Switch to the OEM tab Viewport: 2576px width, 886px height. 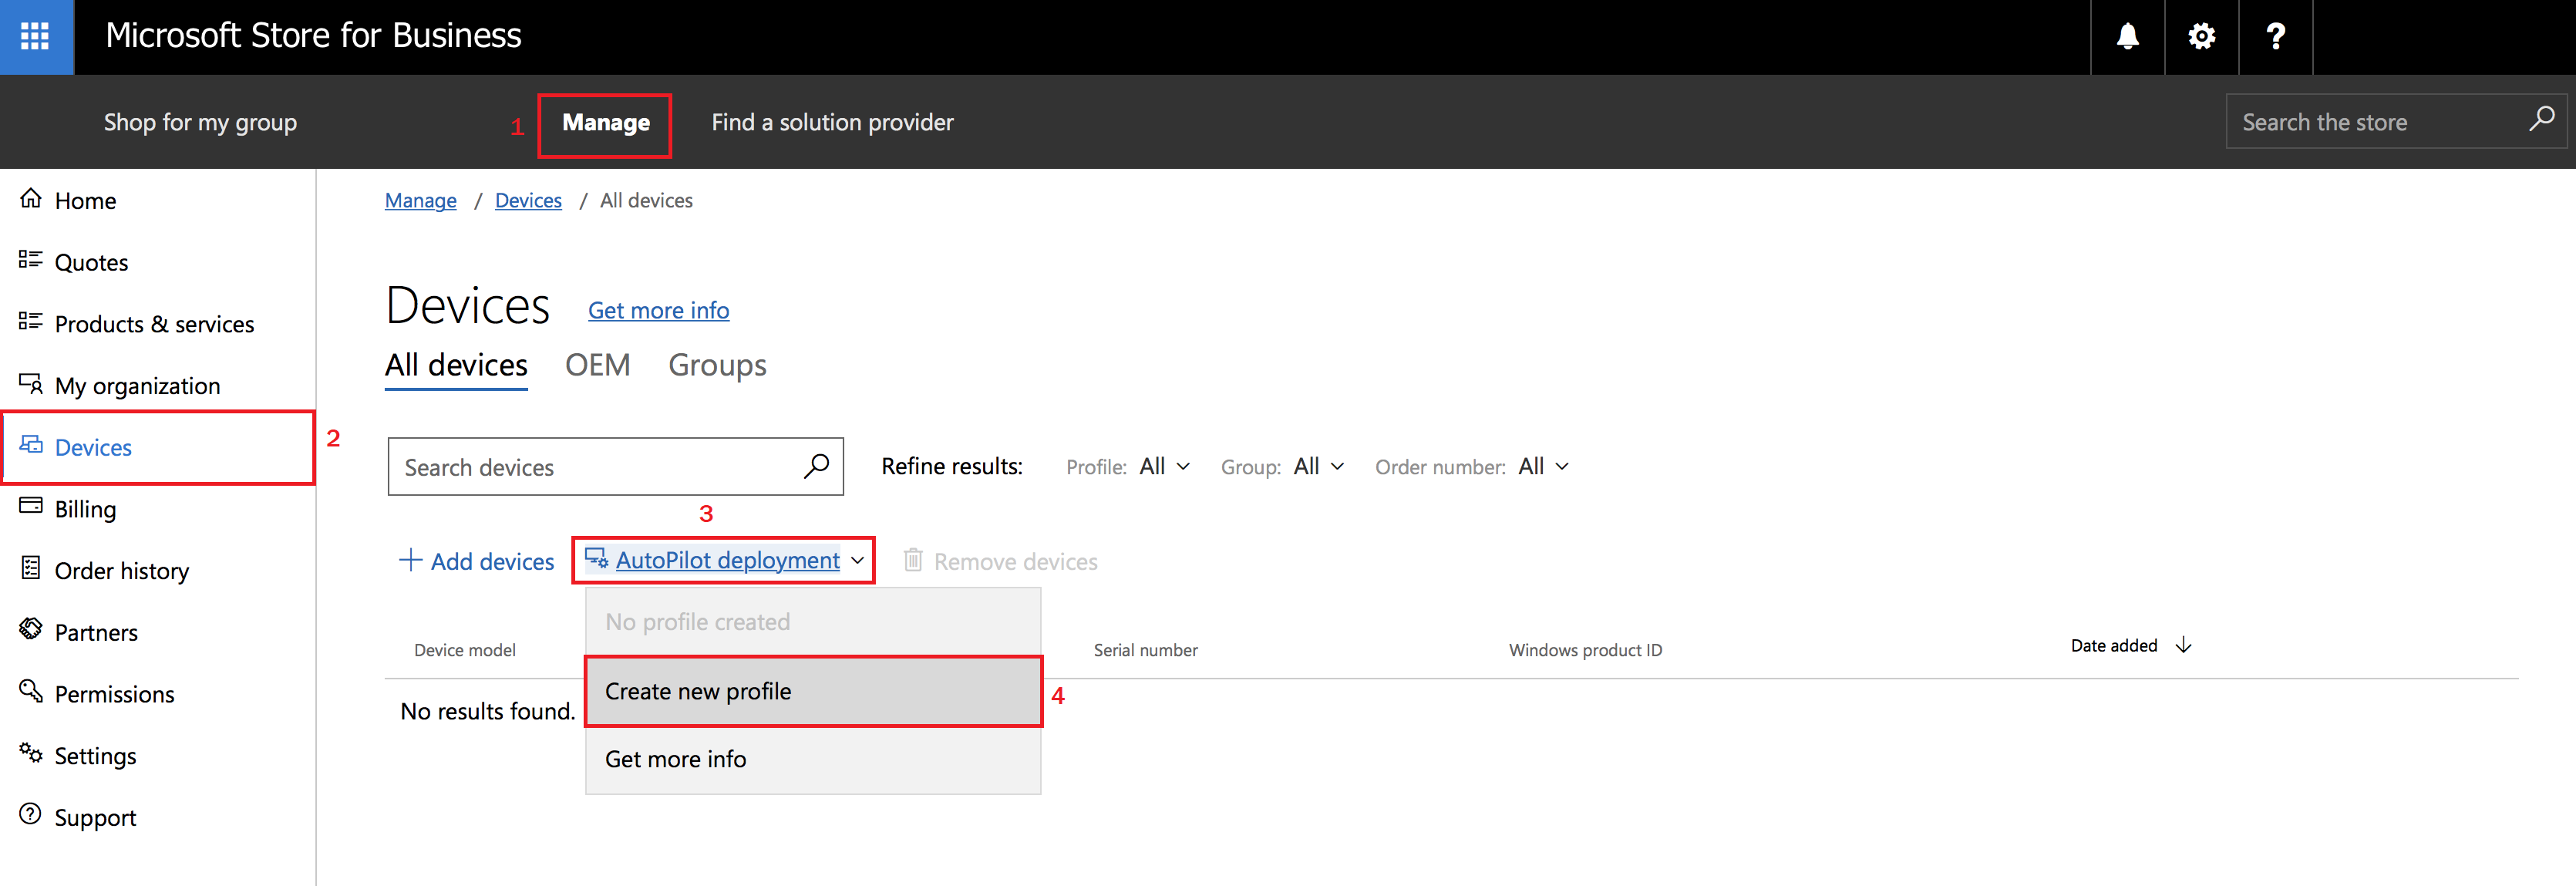tap(597, 365)
